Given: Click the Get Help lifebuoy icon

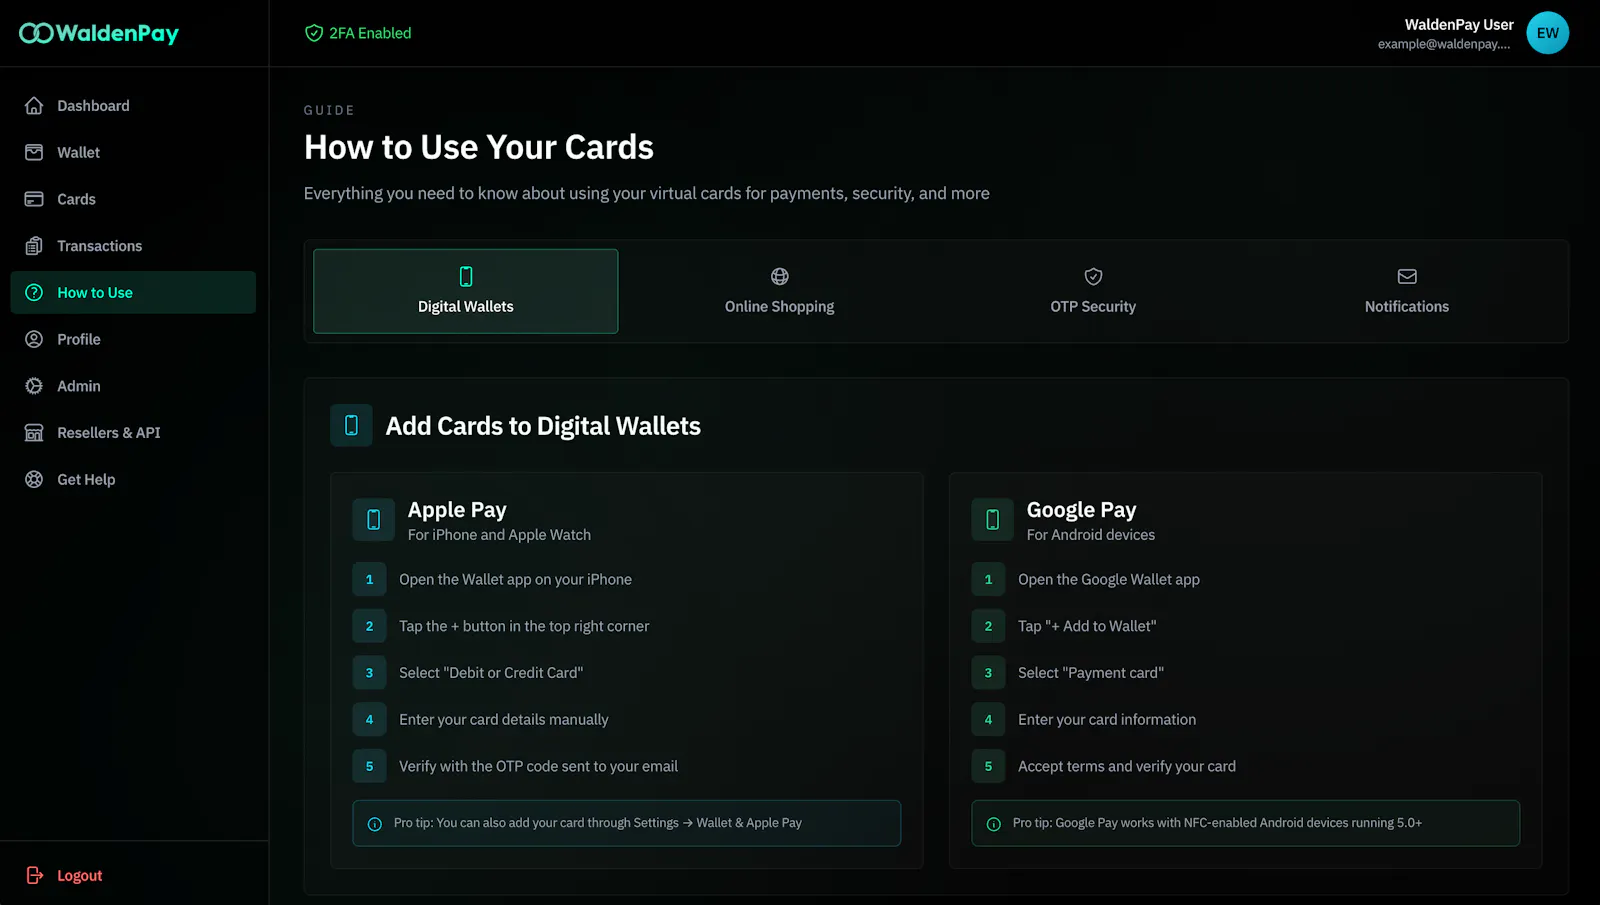Looking at the screenshot, I should (x=34, y=479).
